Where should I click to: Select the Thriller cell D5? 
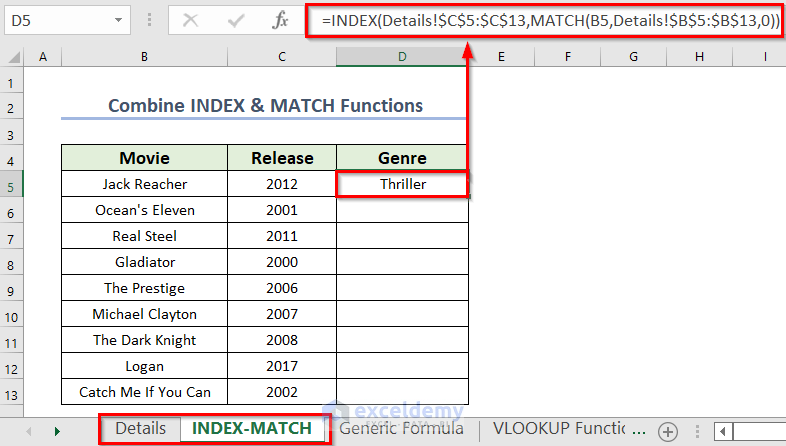pos(402,184)
